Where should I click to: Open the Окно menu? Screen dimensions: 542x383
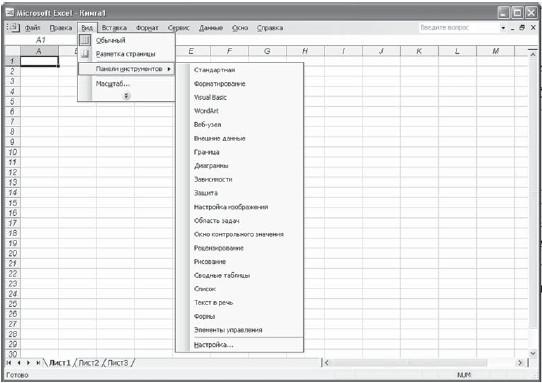(240, 28)
